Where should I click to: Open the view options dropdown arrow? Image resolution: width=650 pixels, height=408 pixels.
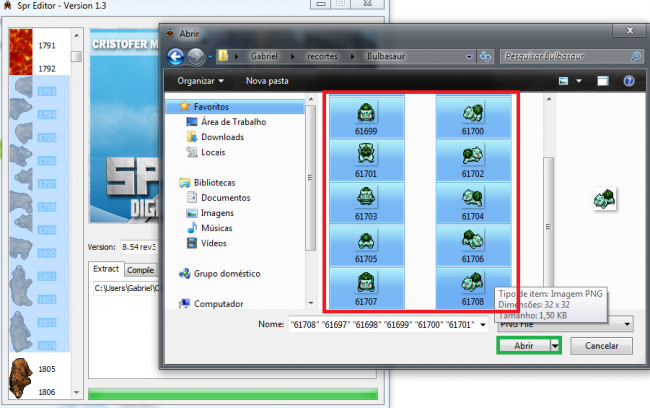coord(579,81)
